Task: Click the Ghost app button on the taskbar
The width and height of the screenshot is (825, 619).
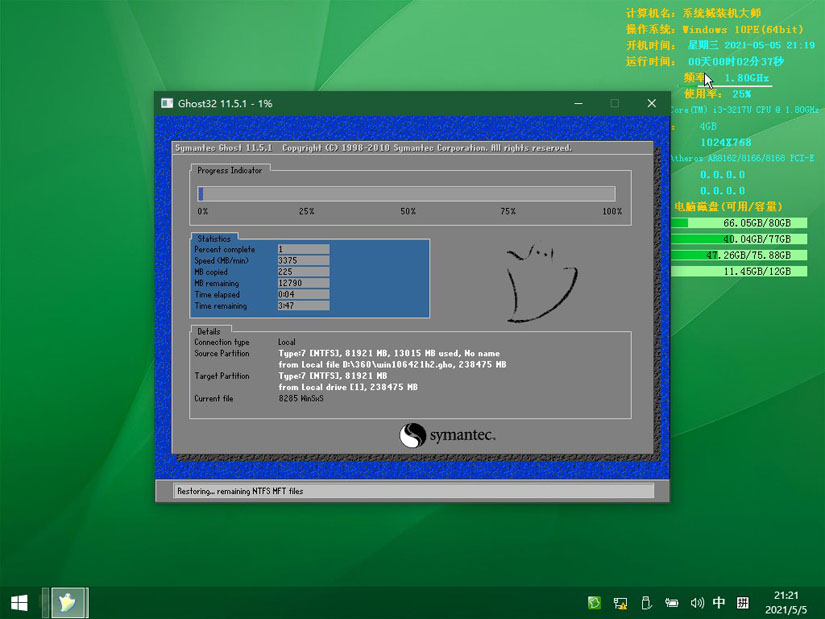Action: point(68,603)
